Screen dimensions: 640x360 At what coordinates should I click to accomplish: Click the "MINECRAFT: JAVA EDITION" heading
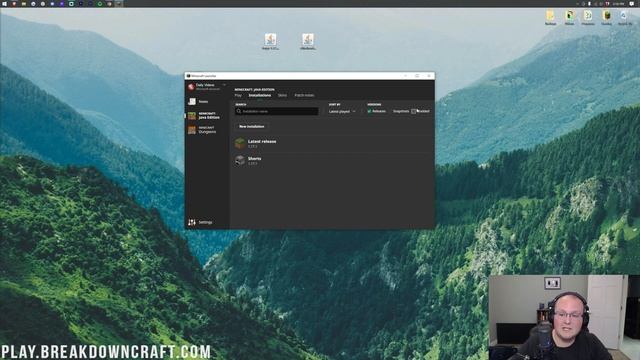pos(254,89)
